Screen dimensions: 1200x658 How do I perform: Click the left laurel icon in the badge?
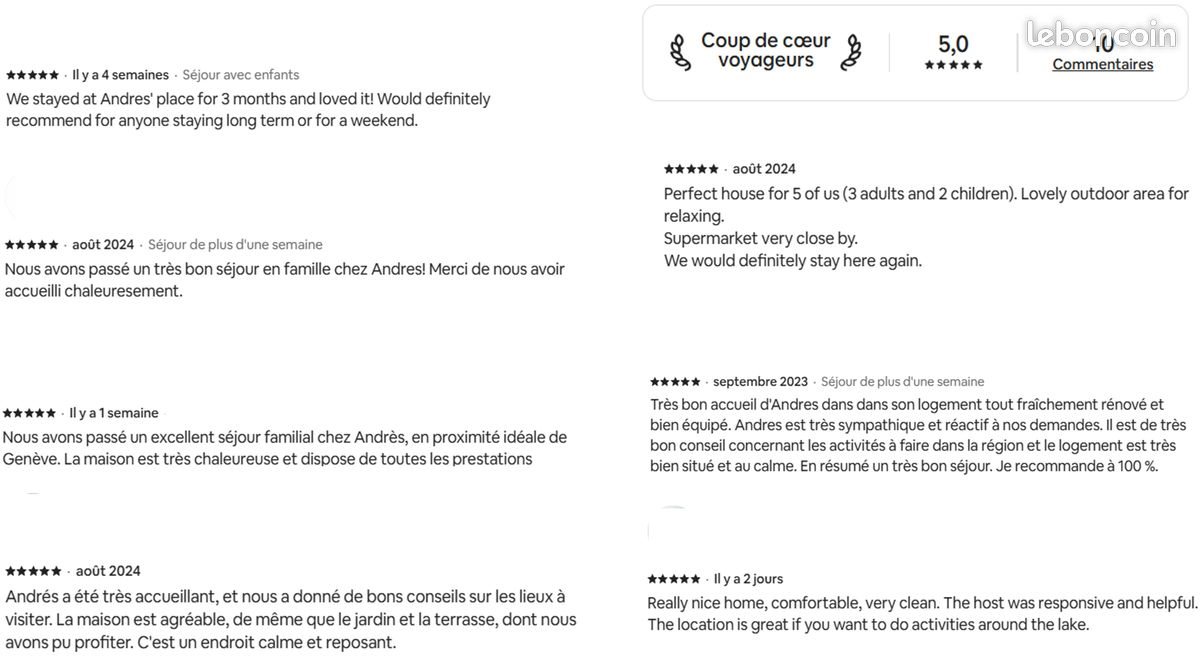tap(679, 52)
